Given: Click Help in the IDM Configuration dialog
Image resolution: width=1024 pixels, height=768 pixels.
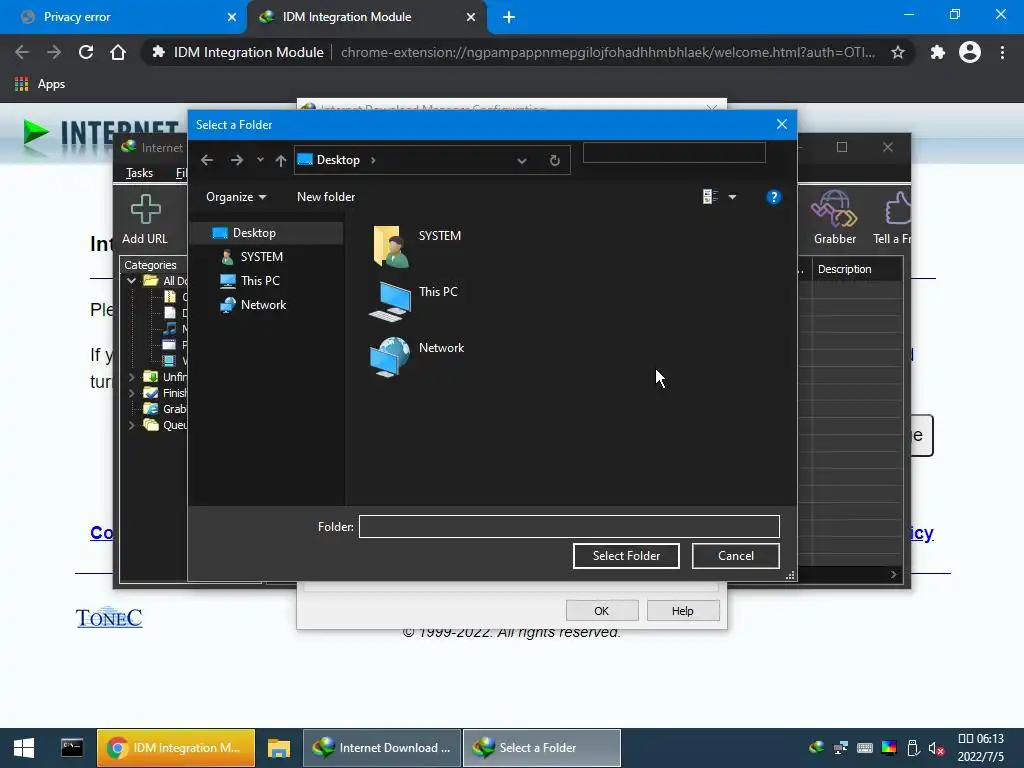Looking at the screenshot, I should [682, 611].
